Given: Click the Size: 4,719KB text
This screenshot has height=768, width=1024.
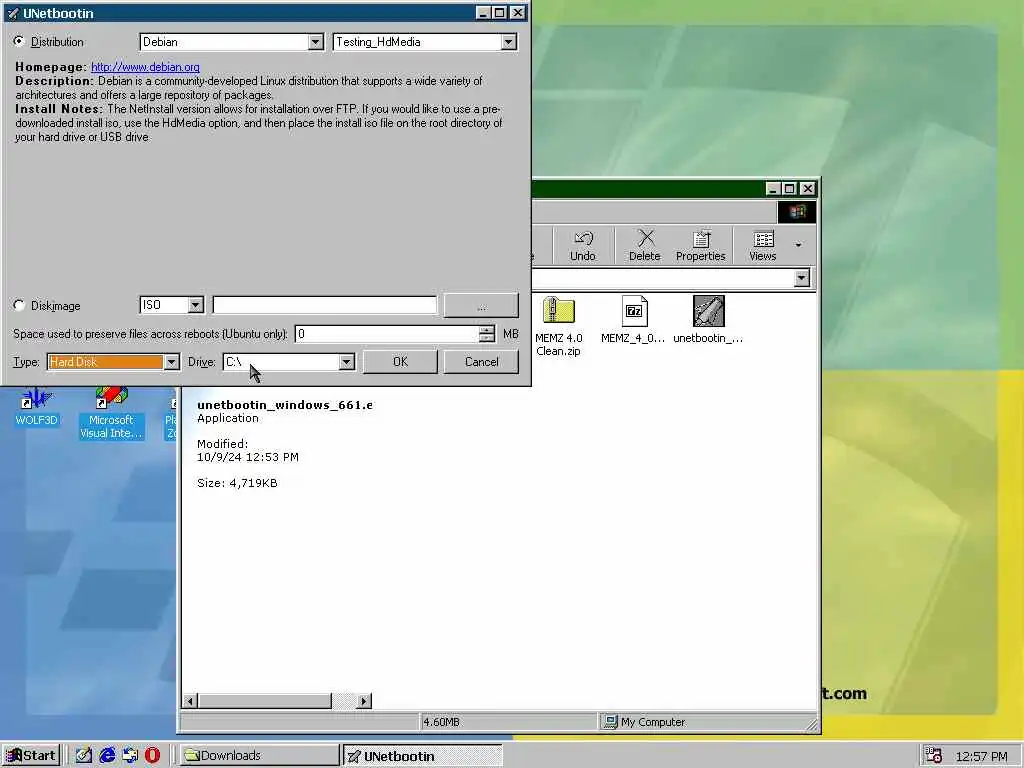Looking at the screenshot, I should tap(237, 483).
